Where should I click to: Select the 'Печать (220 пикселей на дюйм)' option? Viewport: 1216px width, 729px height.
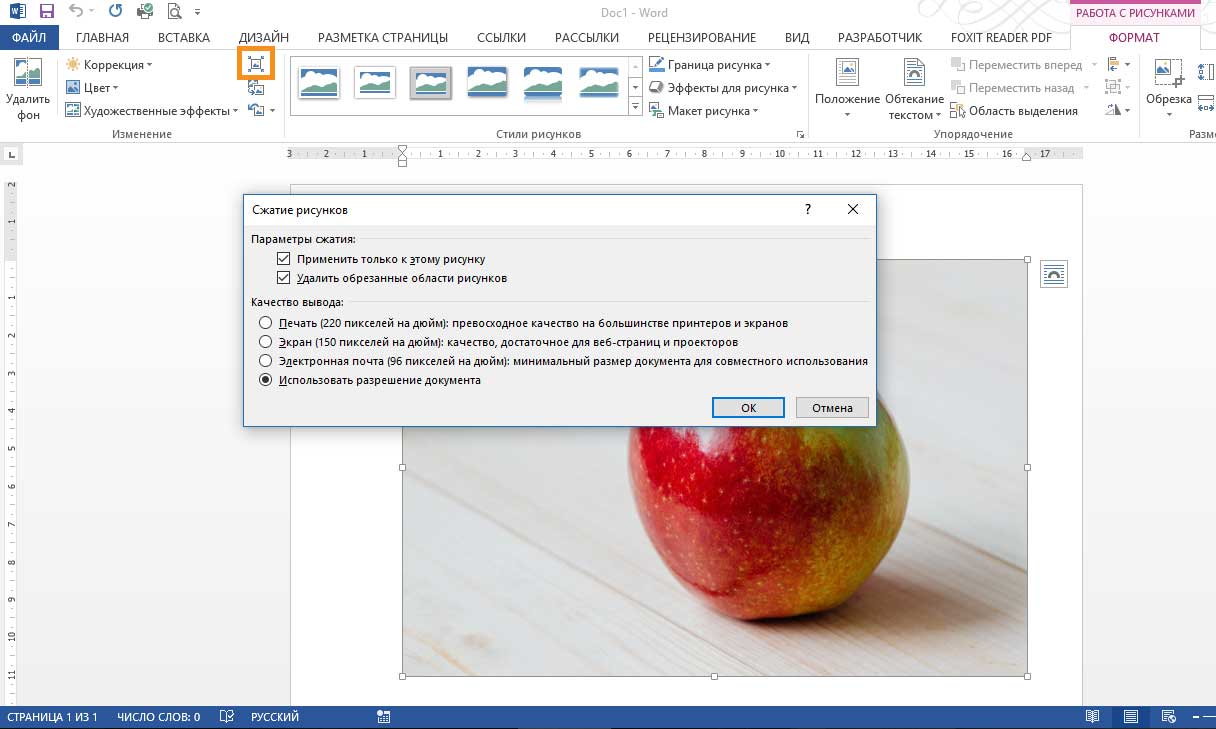[x=265, y=323]
